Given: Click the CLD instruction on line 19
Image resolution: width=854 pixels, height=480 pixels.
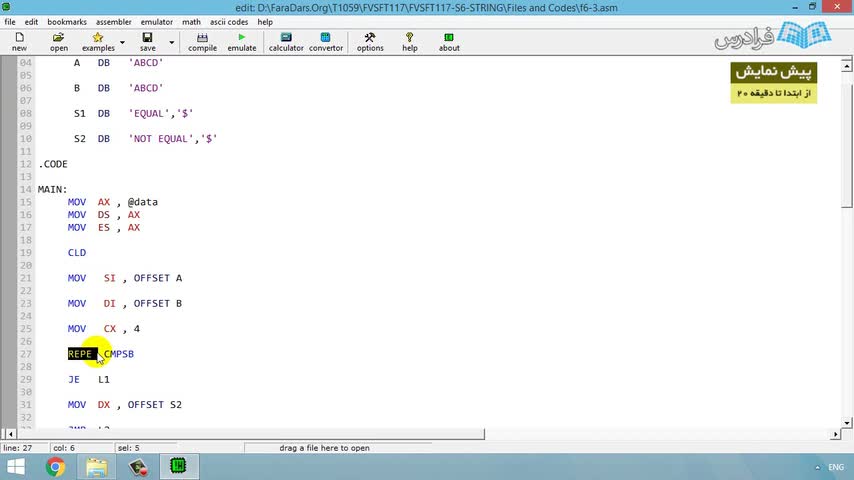Looking at the screenshot, I should pyautogui.click(x=77, y=253).
